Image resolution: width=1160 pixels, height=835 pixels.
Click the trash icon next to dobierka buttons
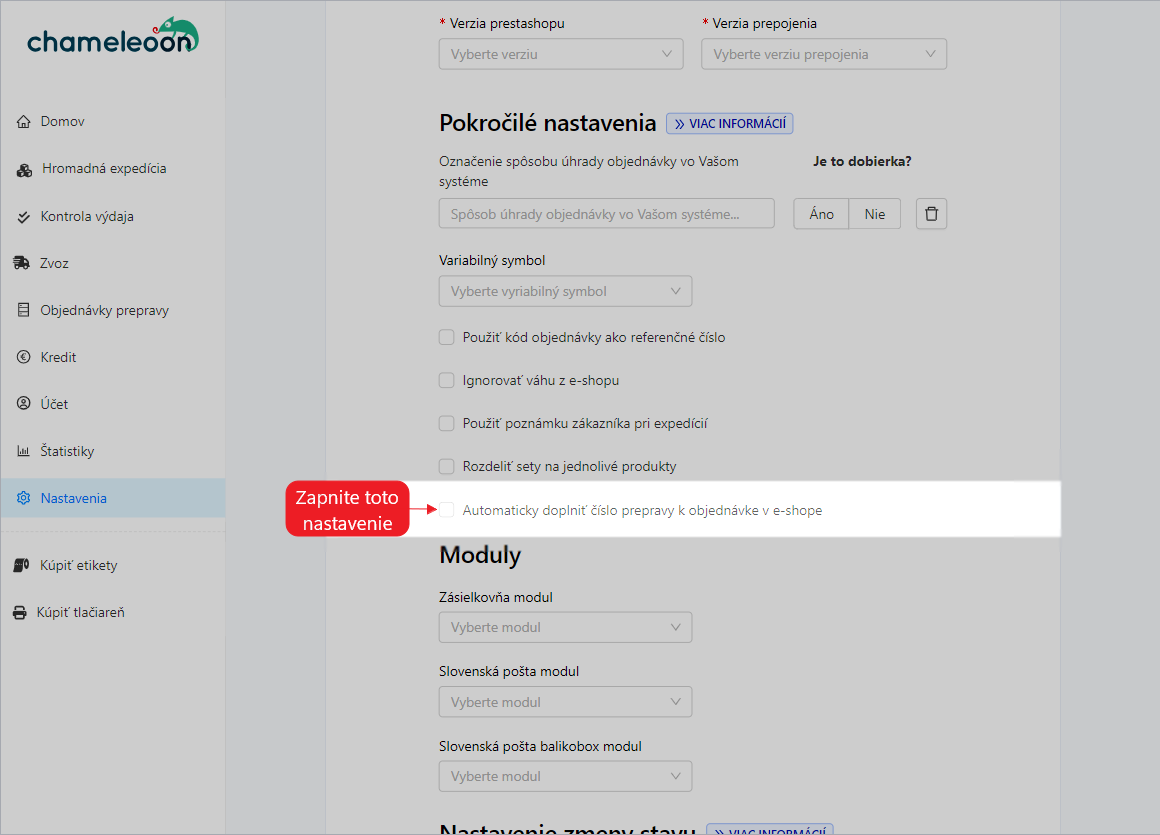tap(931, 213)
